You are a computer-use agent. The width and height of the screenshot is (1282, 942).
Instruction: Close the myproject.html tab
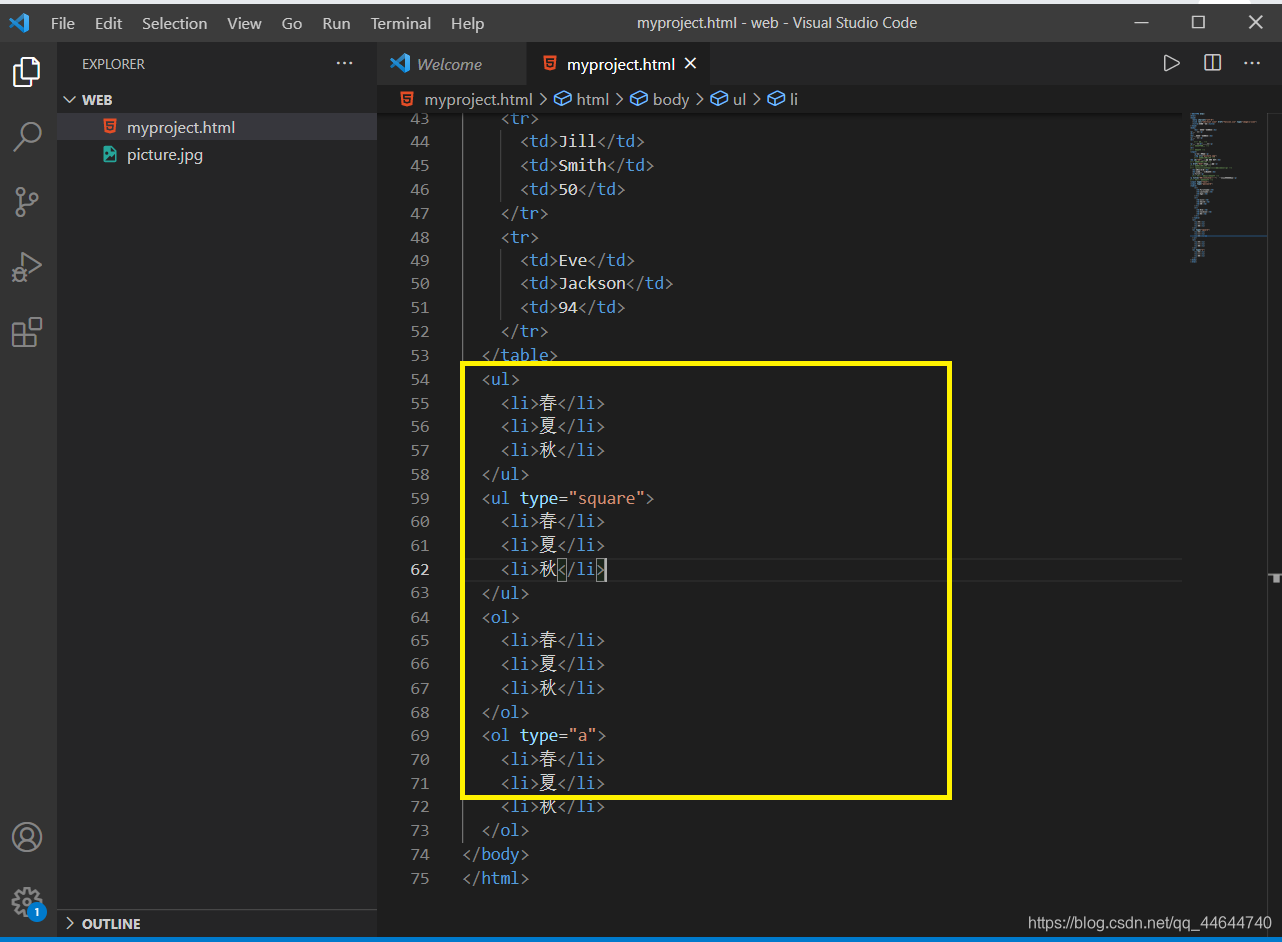point(690,64)
